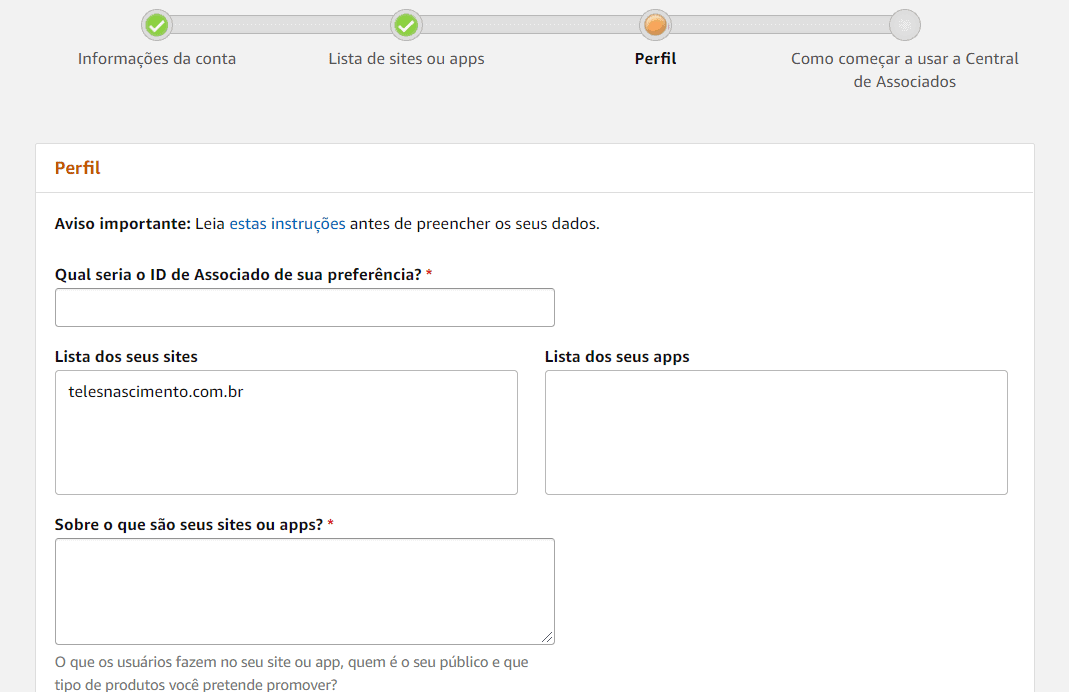Open Como começar a usar a Central de Associados
Image resolution: width=1069 pixels, height=692 pixels.
click(x=904, y=70)
